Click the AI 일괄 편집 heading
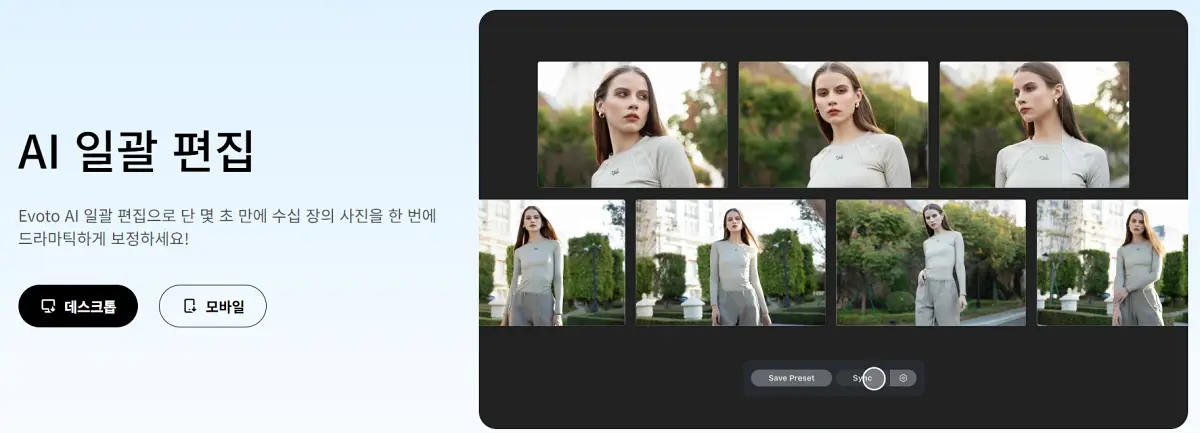 pyautogui.click(x=136, y=151)
